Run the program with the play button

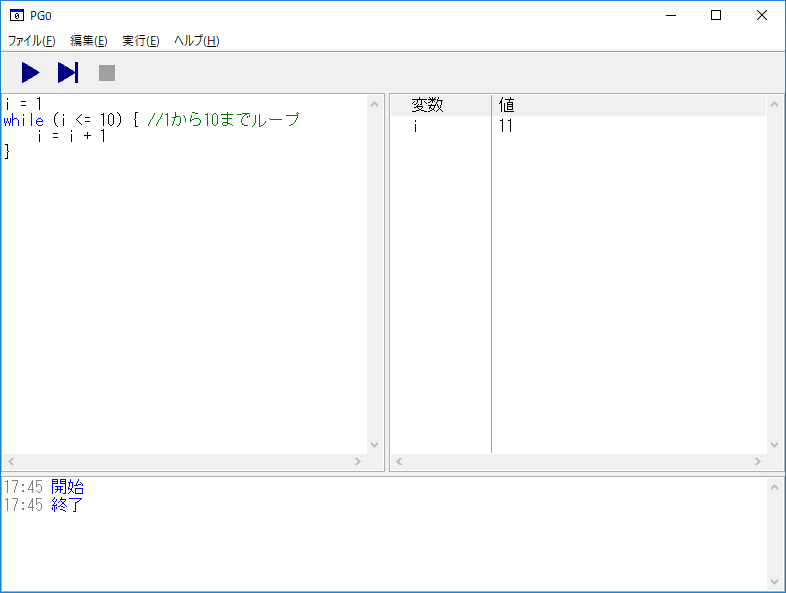point(31,73)
